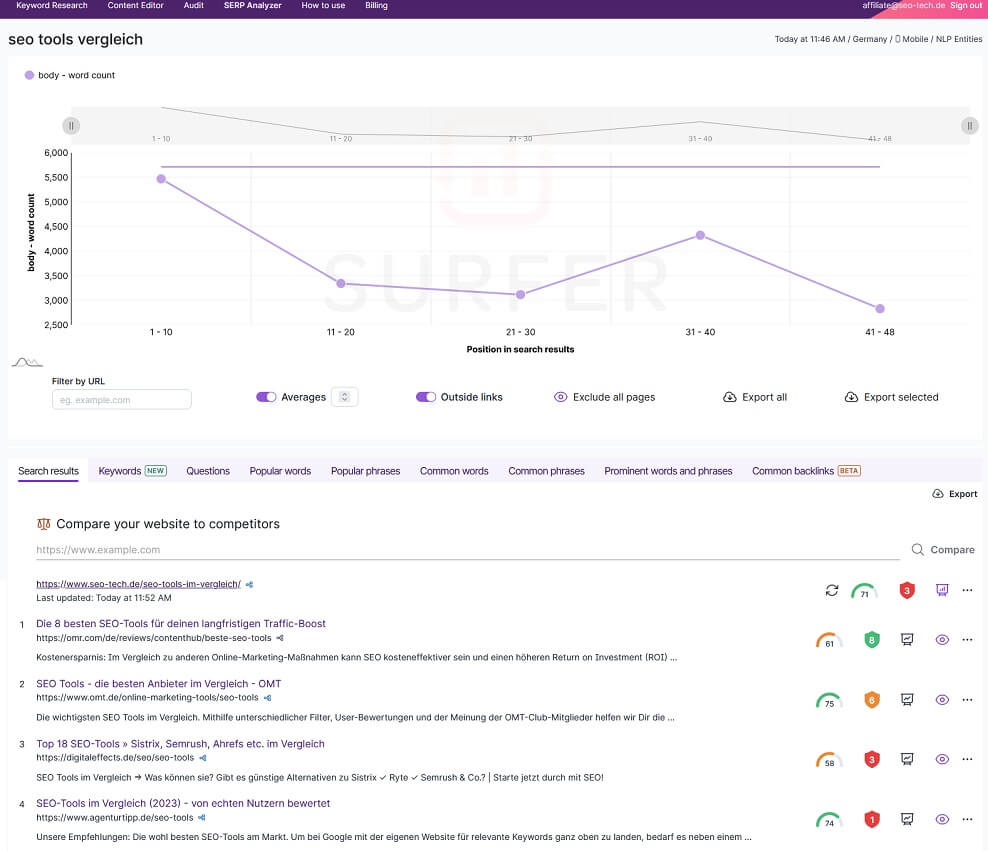Open the SERP Analyzer menu
The height and width of the screenshot is (851, 988).
click(252, 5)
